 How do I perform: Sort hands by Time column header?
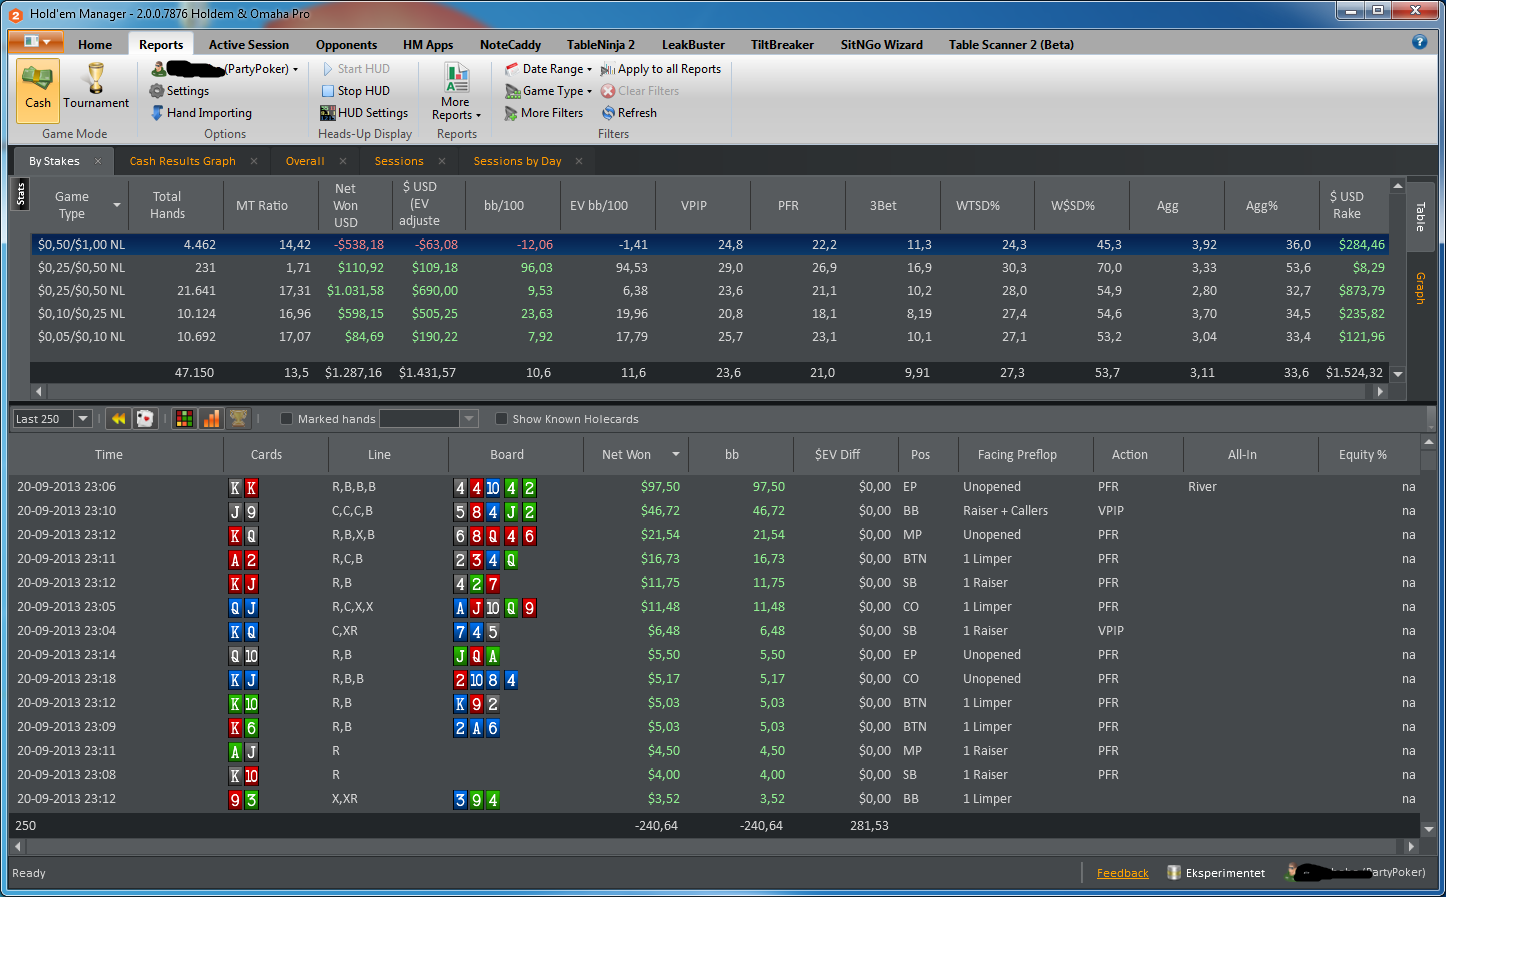109,455
